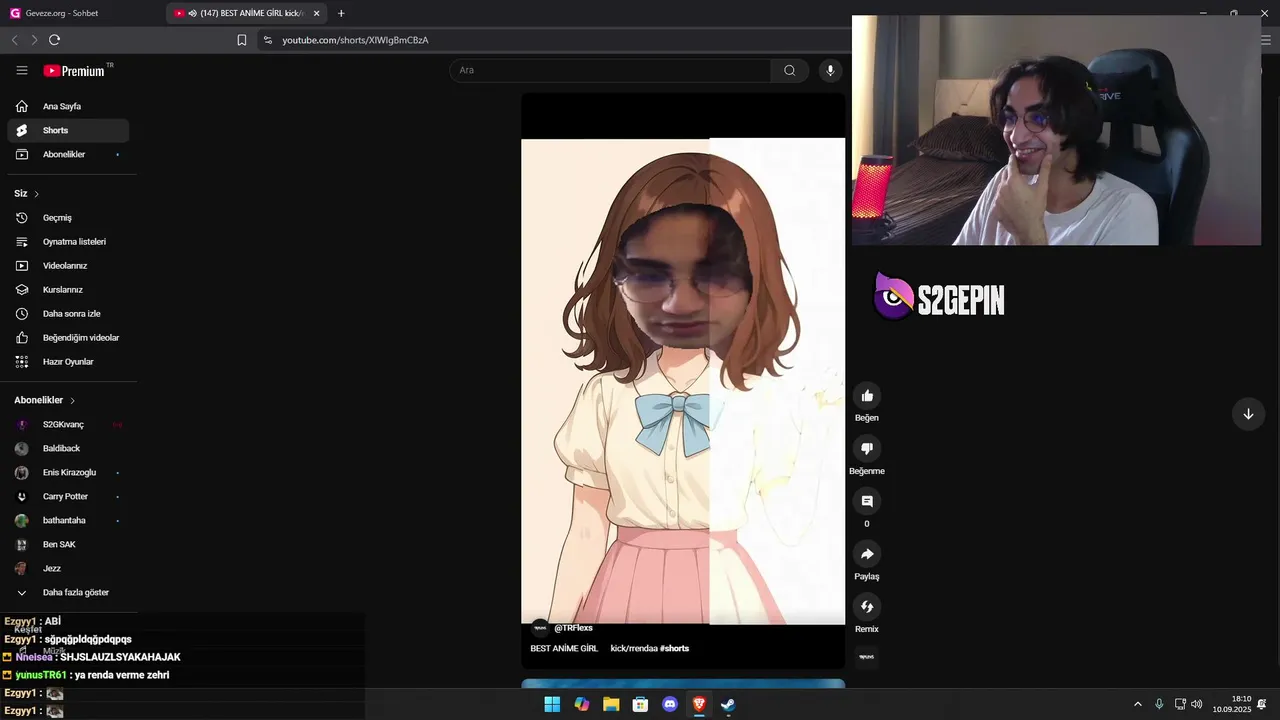
Task: Expand the Siz section chevron
Action: 37,194
